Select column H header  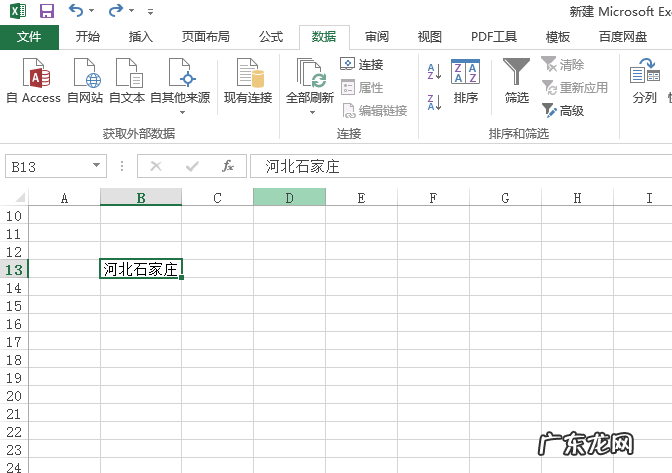pos(577,198)
